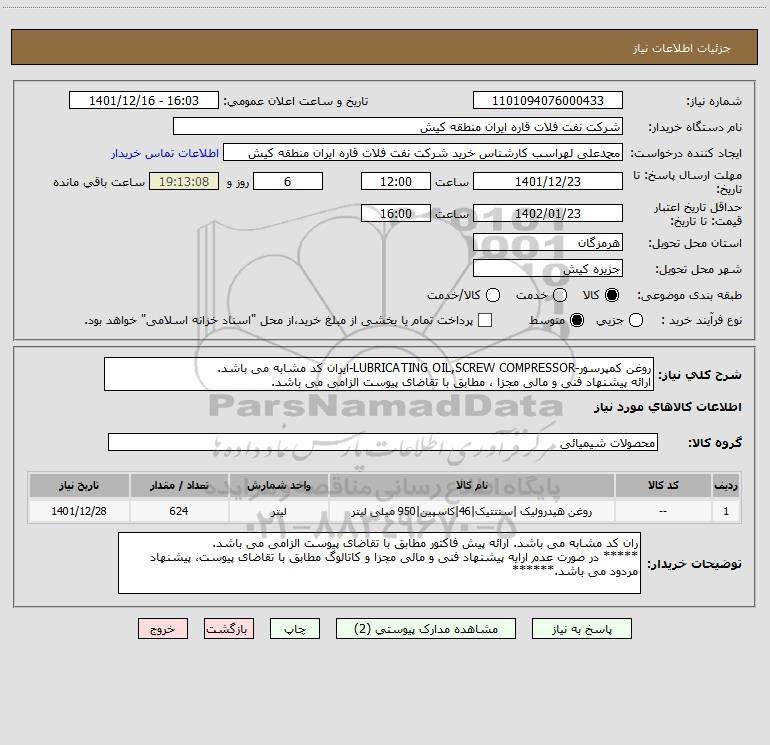The width and height of the screenshot is (770, 745).
Task: Click the پاسخ به نیاز button
Action: coord(581,629)
